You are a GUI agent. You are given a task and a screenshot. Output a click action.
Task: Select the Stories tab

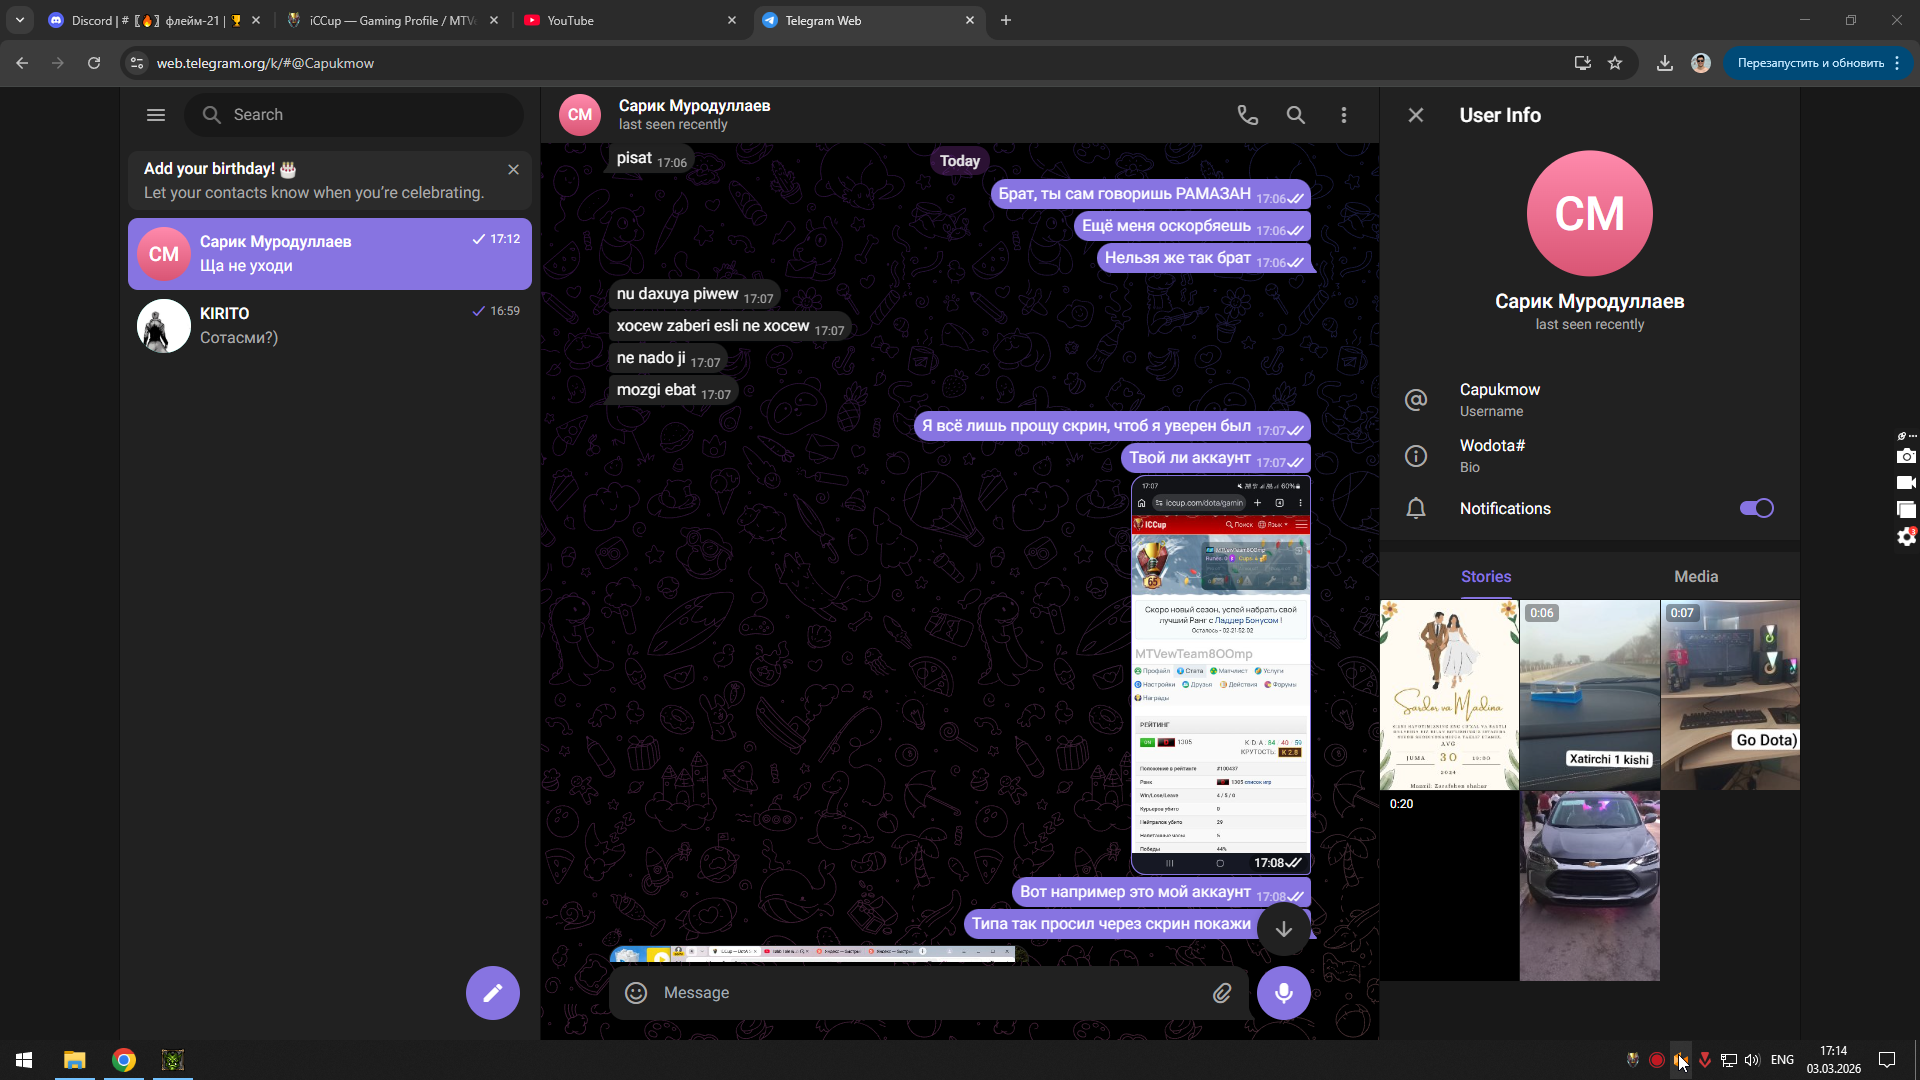(x=1485, y=577)
